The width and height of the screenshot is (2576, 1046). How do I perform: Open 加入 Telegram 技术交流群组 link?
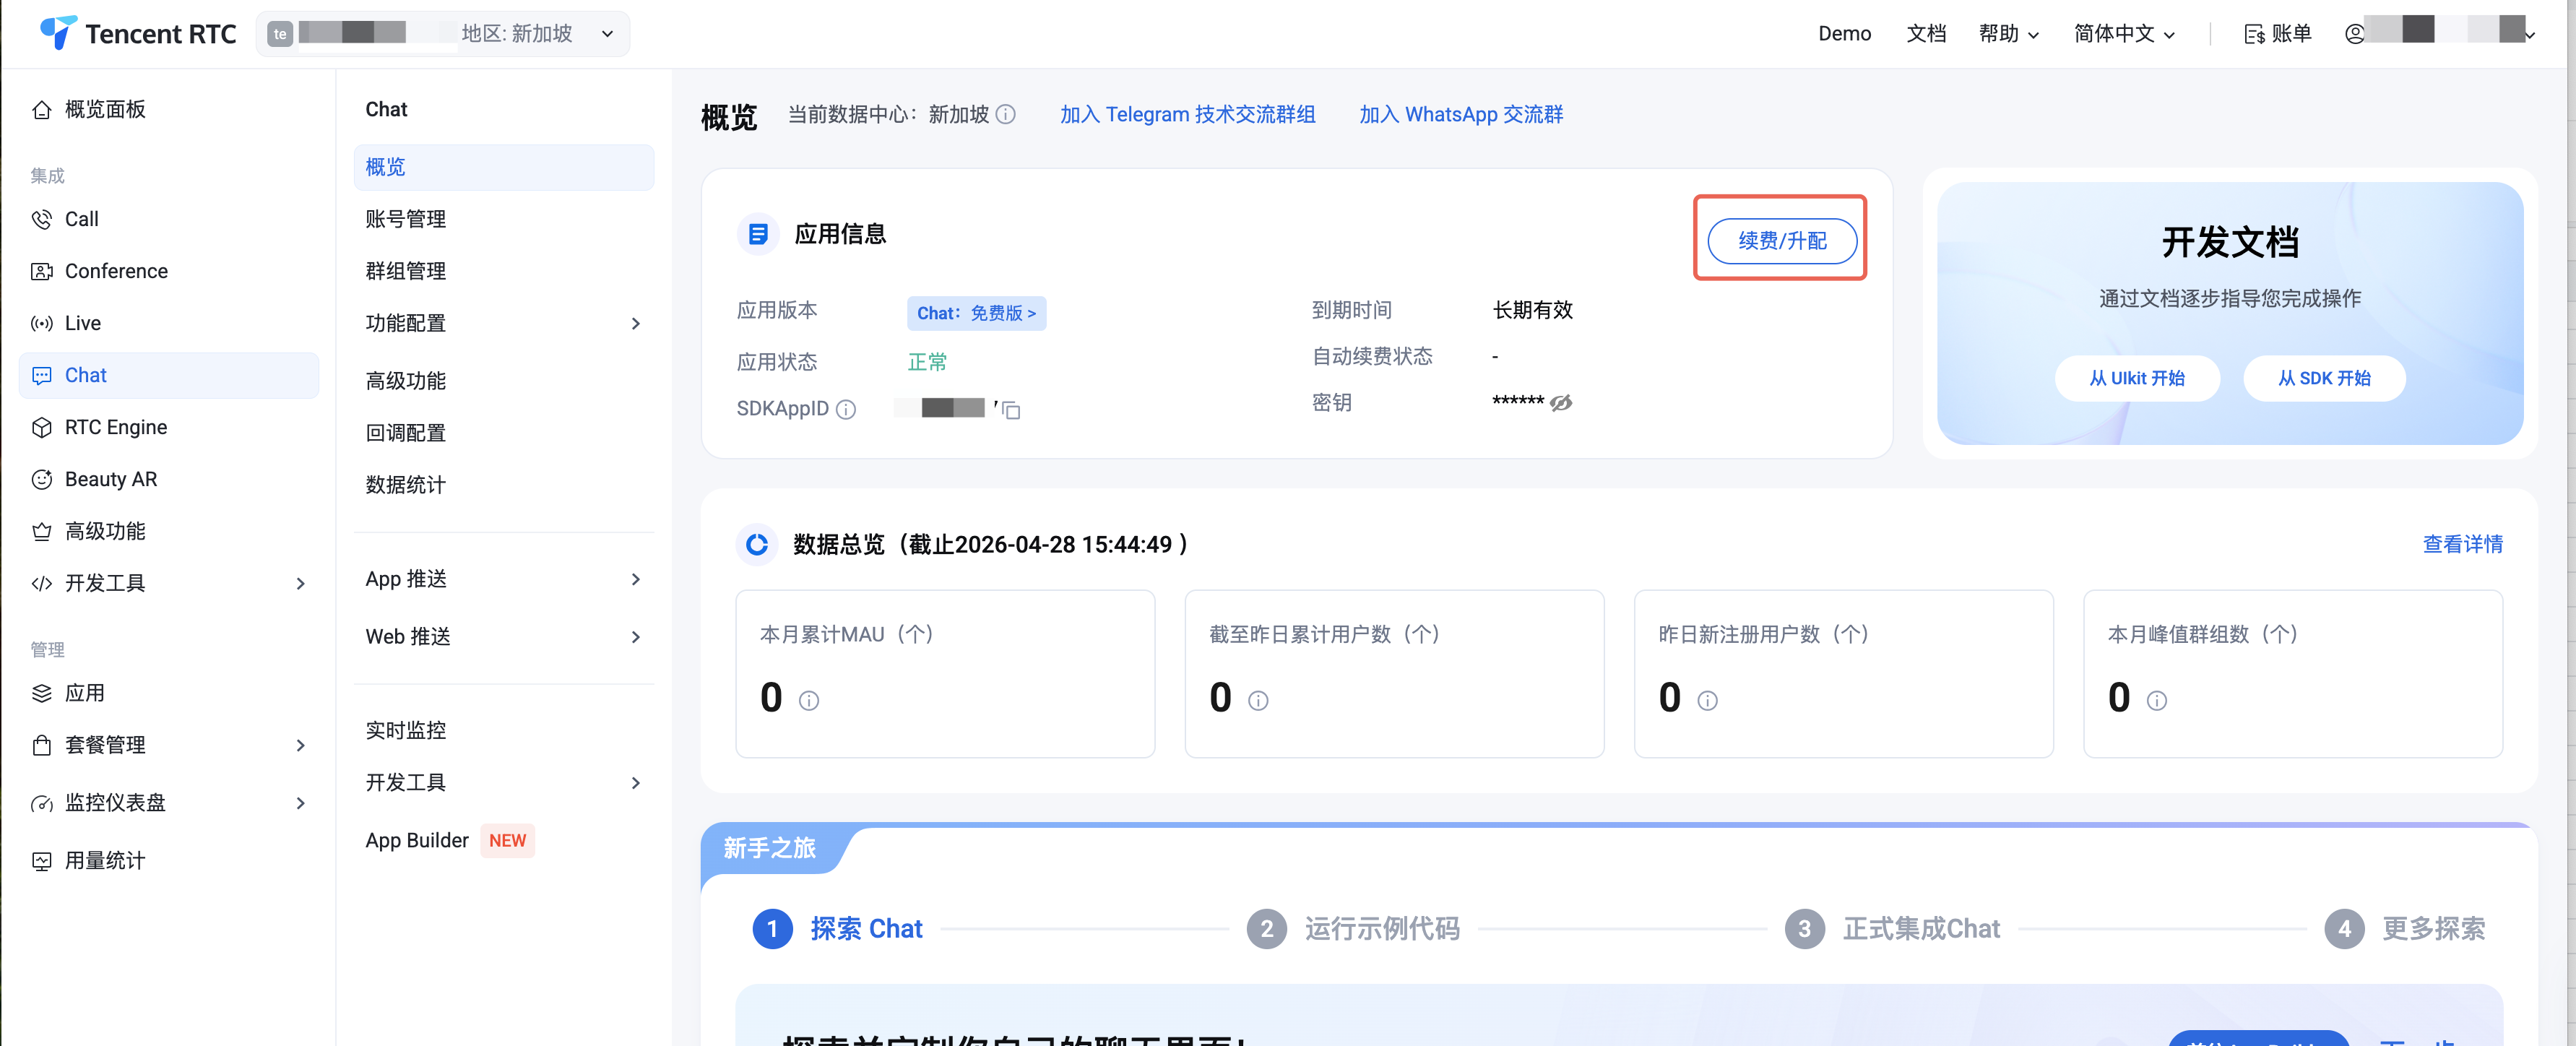pos(1187,115)
